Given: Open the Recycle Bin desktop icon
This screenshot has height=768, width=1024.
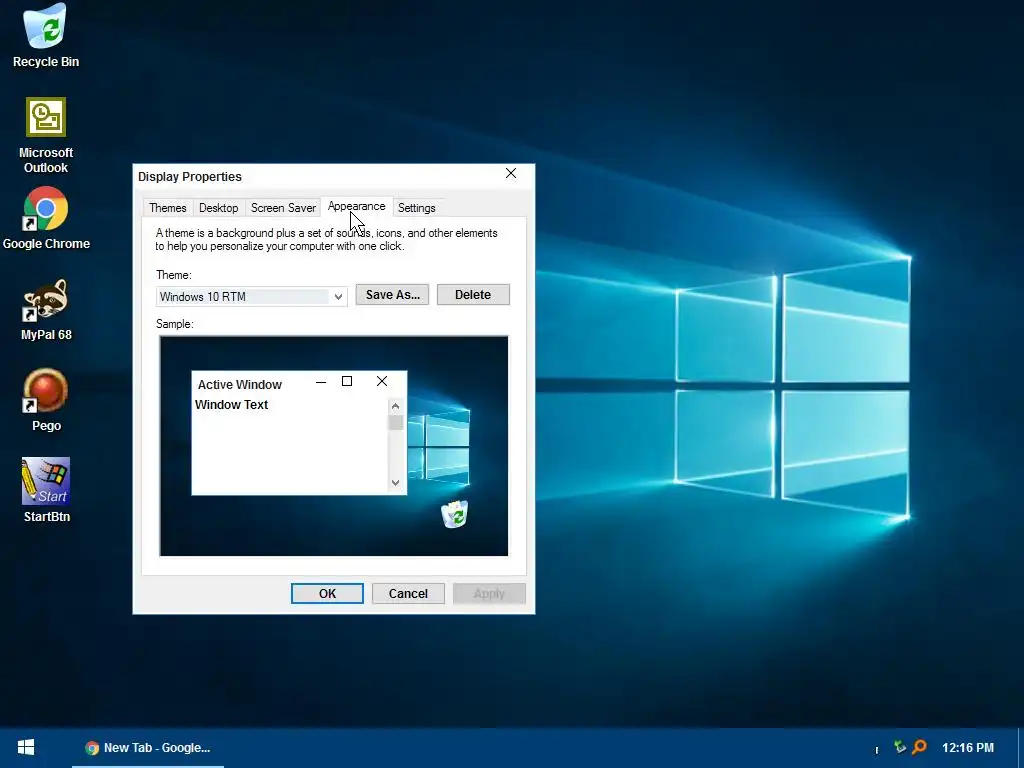Looking at the screenshot, I should (46, 36).
